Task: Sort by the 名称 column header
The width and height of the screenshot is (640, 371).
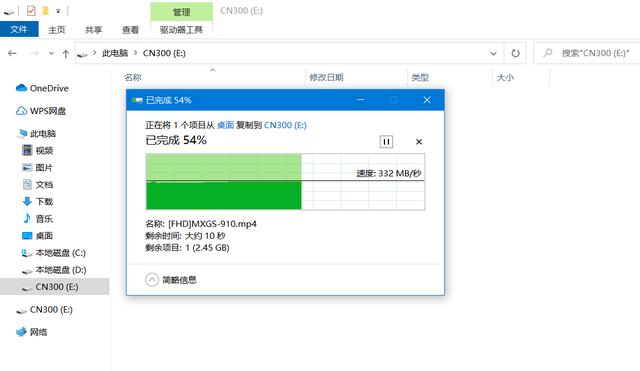Action: point(133,77)
